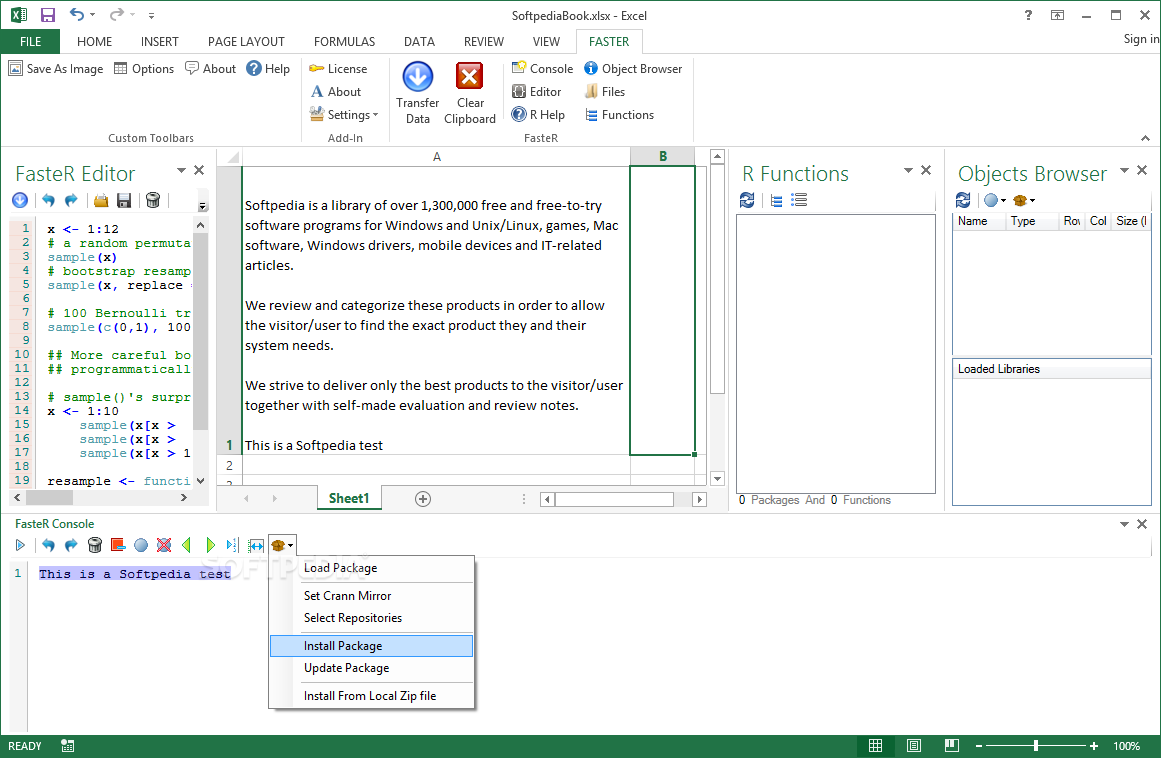Click the tree view icon in R Functions
This screenshot has width=1161, height=758.
pos(776,200)
